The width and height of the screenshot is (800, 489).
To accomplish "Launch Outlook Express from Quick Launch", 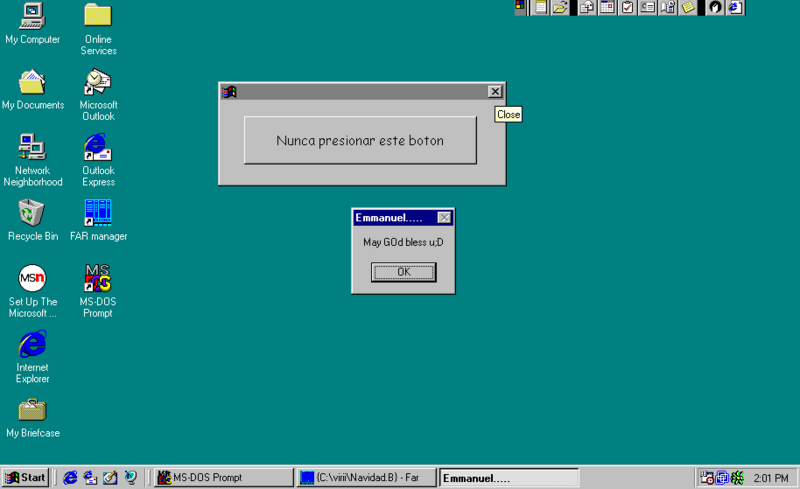I will [90, 478].
